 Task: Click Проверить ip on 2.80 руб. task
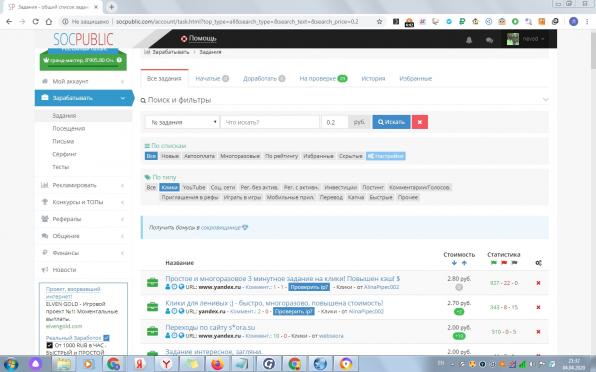tap(309, 287)
